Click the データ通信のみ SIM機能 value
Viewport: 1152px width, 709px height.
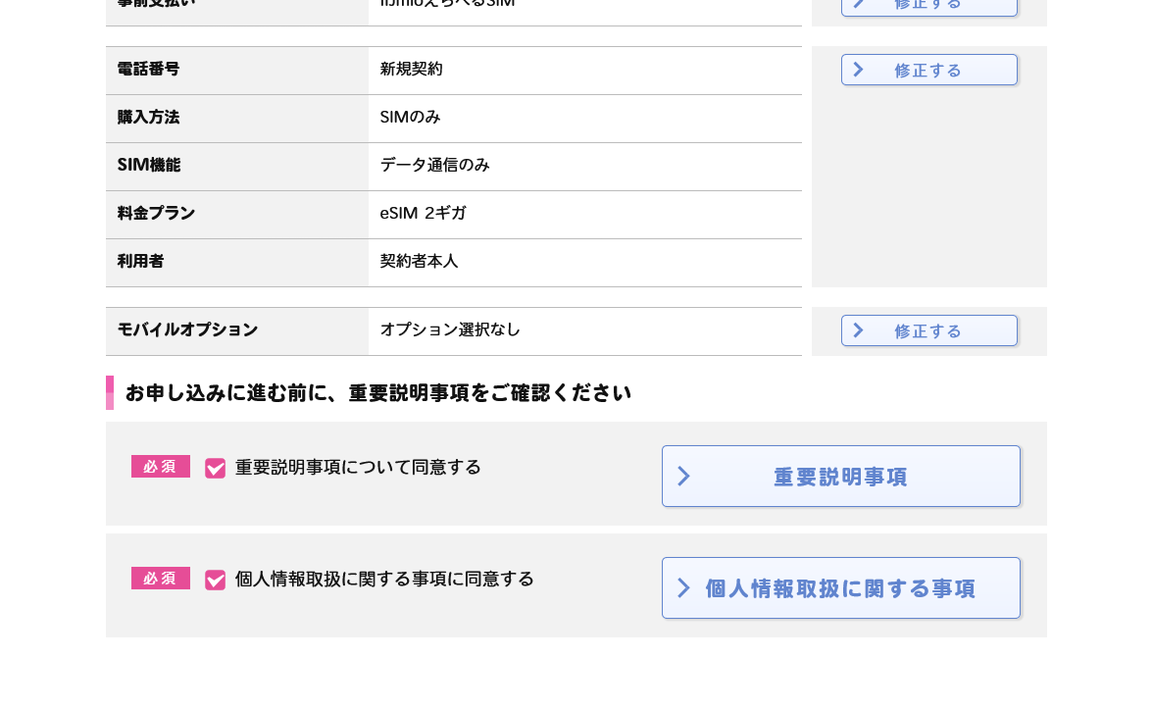pos(435,165)
